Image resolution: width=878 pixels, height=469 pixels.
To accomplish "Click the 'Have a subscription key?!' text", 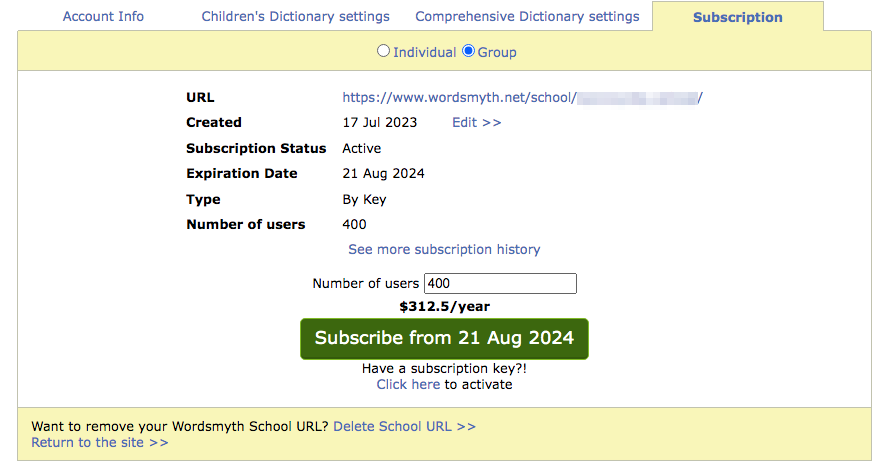I will click(444, 369).
